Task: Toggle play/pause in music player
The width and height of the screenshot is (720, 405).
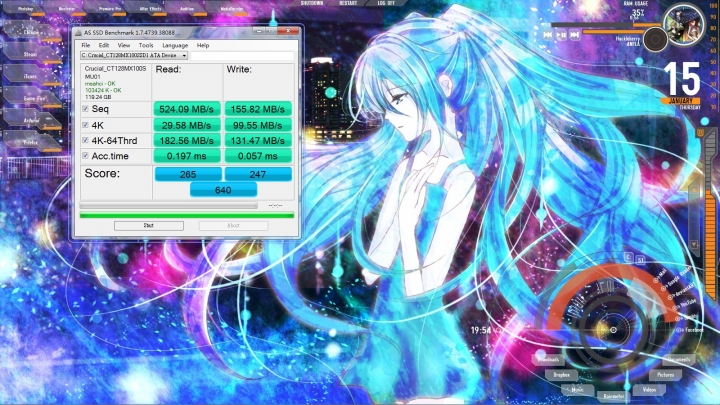Action: pyautogui.click(x=561, y=34)
